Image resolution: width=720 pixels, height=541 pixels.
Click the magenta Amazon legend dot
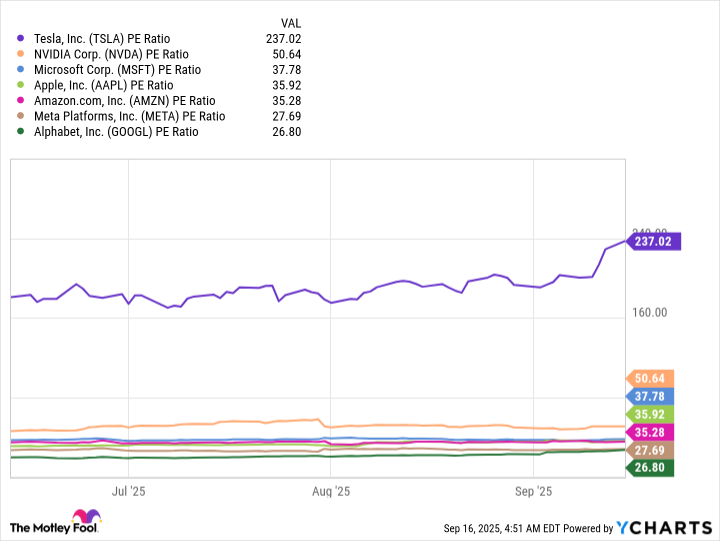click(20, 100)
